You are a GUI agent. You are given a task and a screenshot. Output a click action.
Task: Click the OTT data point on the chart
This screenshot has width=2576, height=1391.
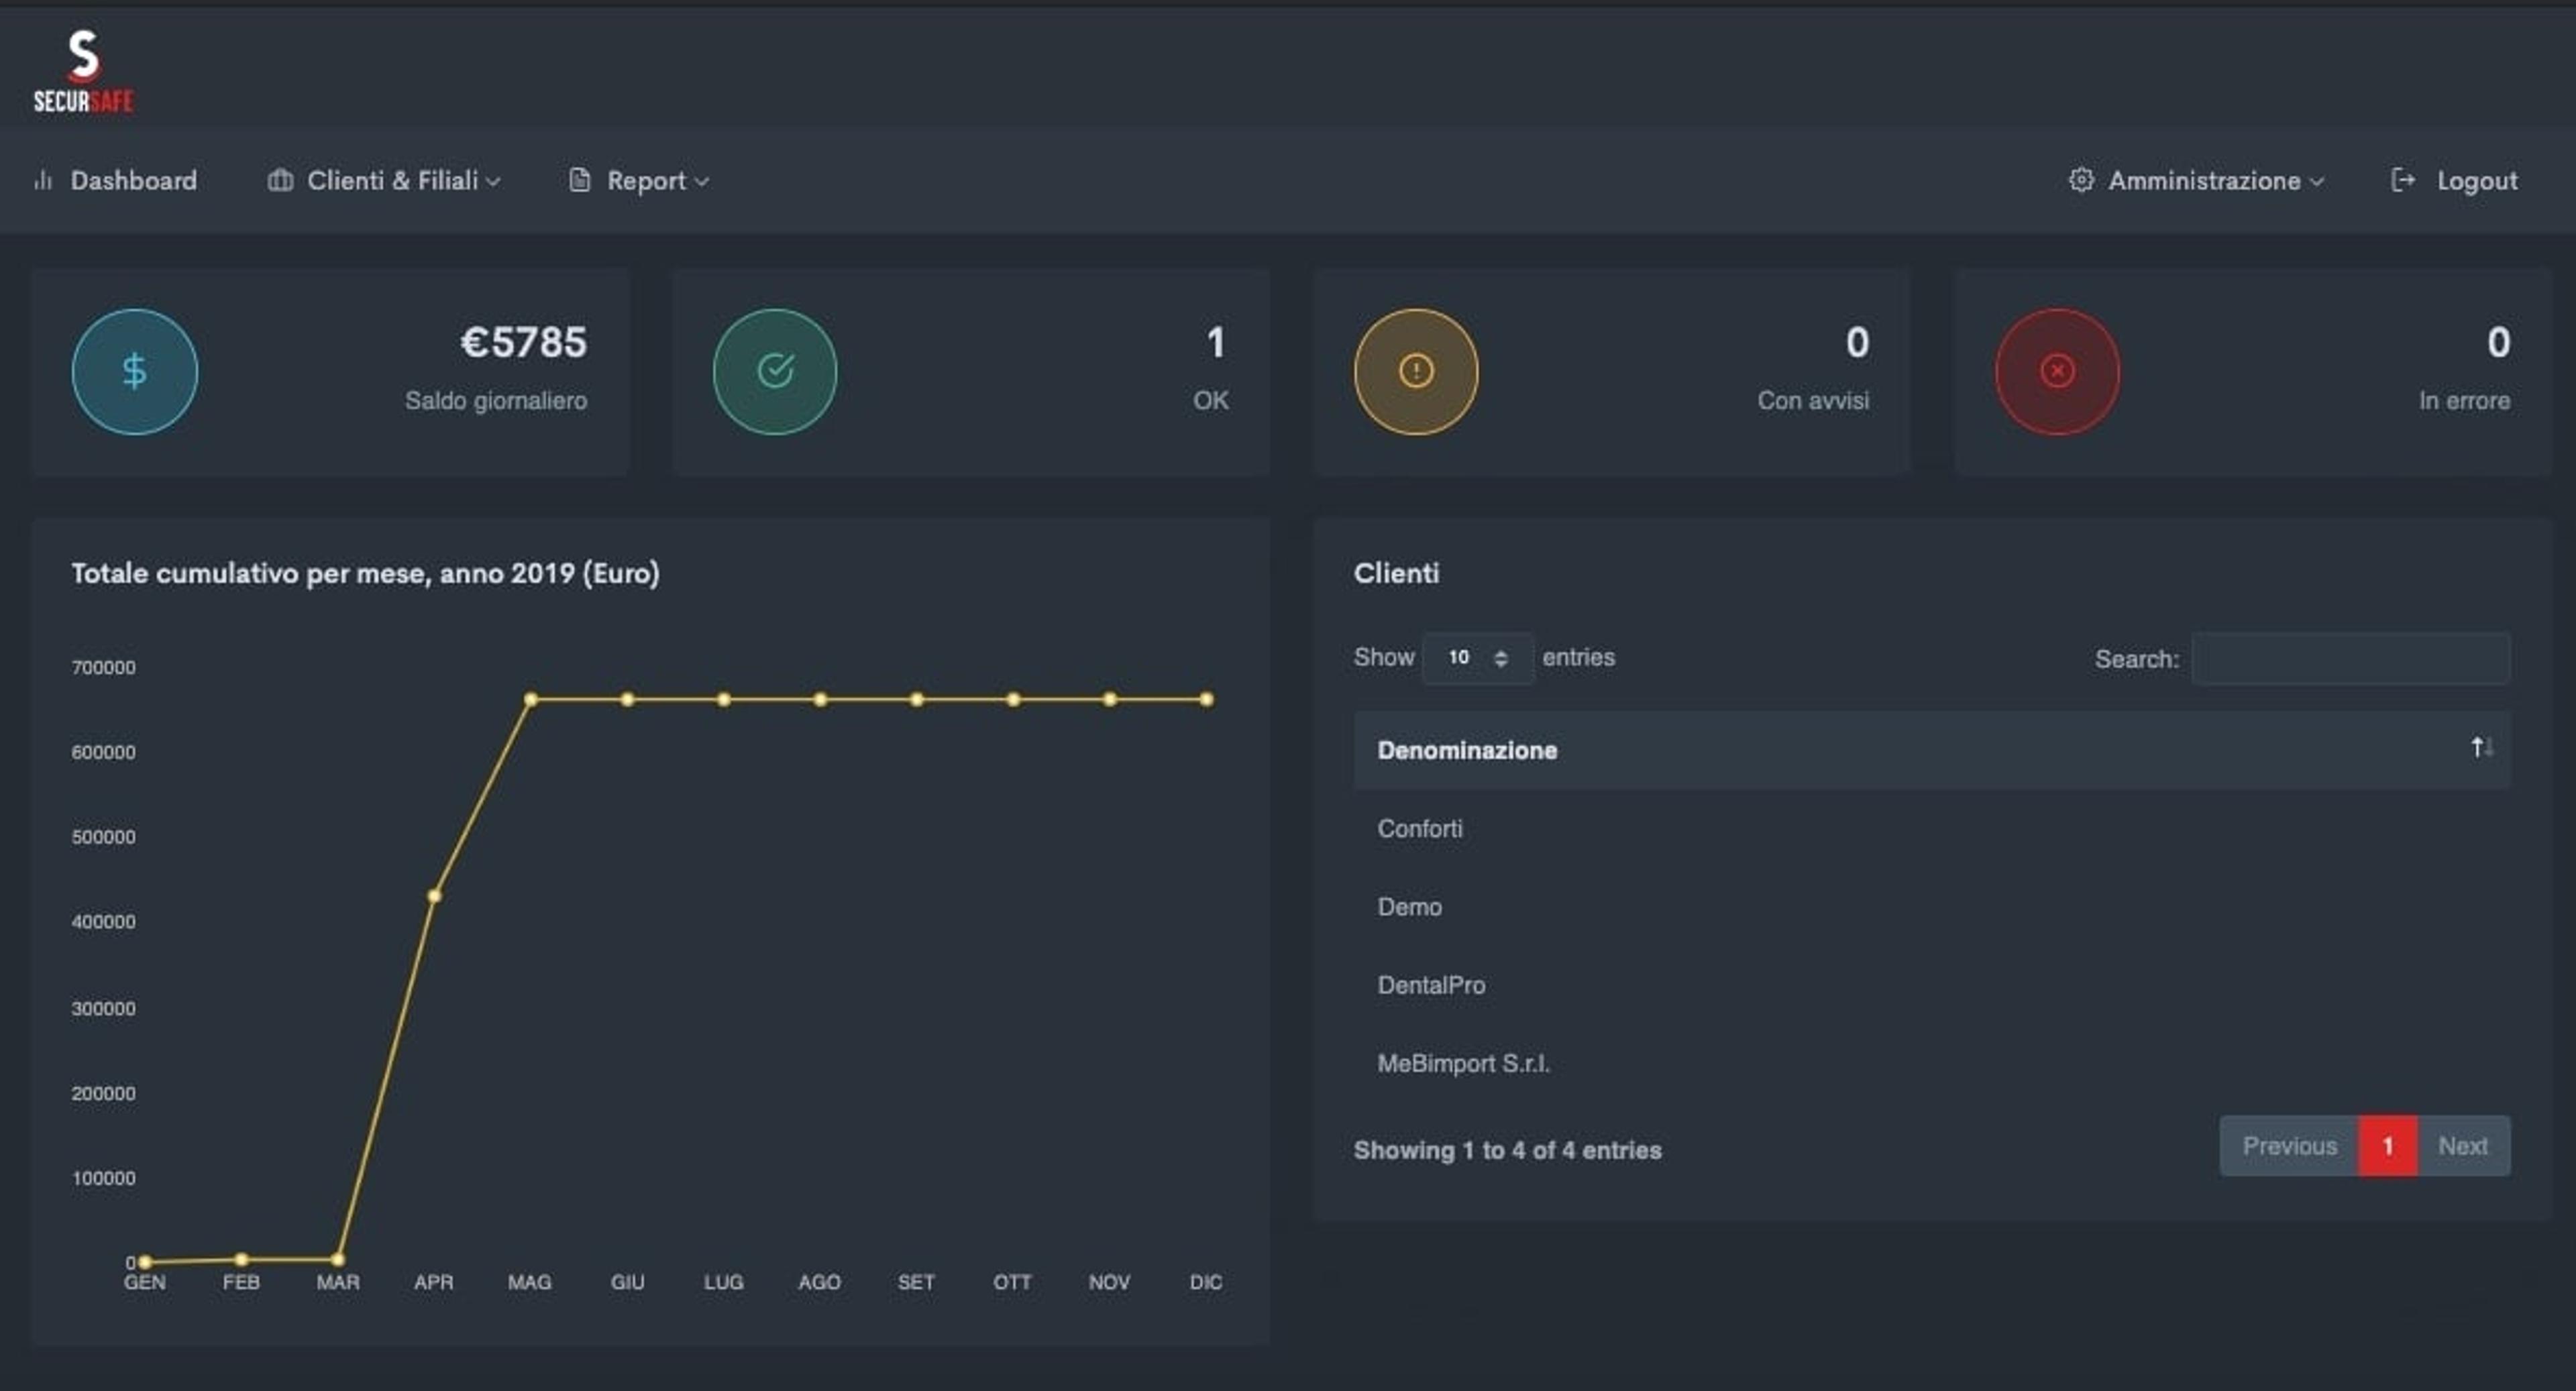1013,699
